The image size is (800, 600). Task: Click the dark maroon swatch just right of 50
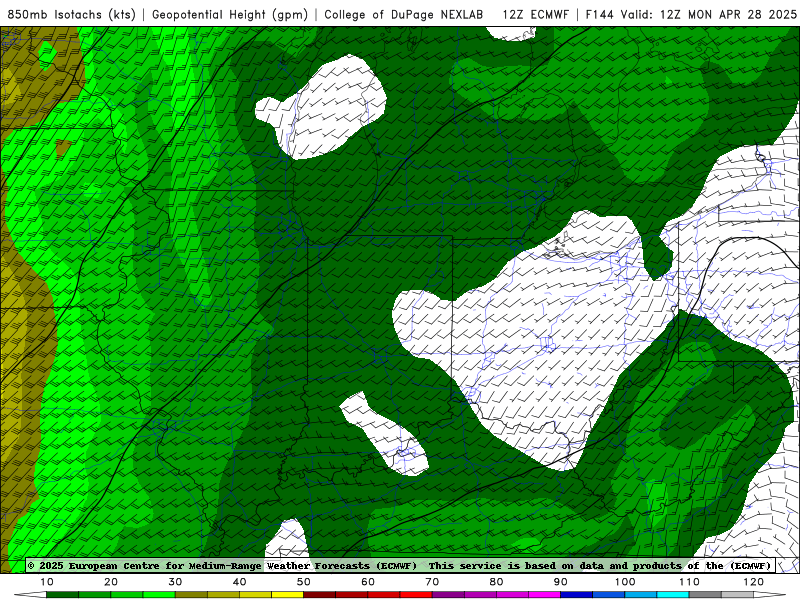(319, 595)
